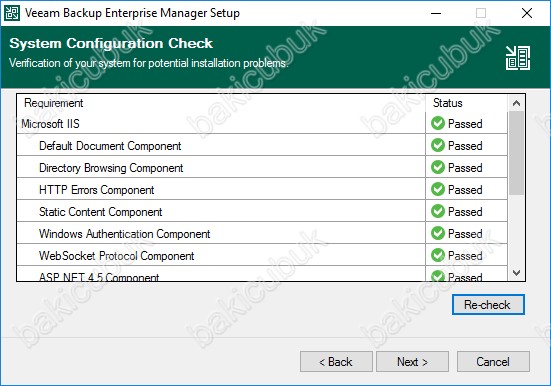
Task: Click the green check icon for Windows Authentication Component
Action: point(438,233)
